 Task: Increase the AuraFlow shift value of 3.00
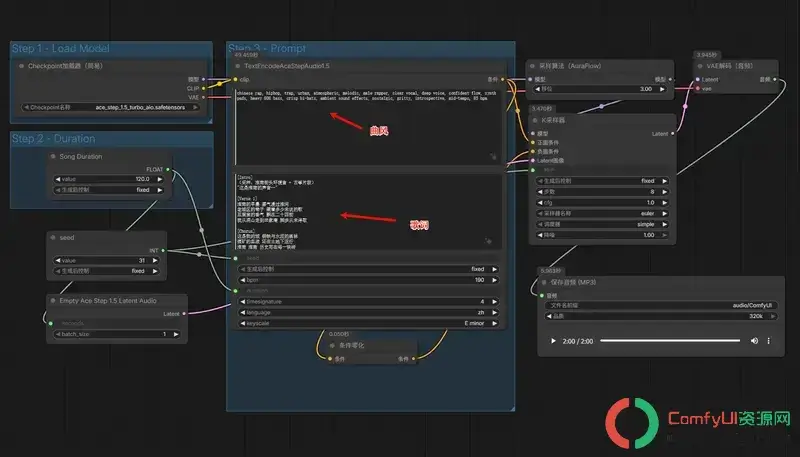pos(662,89)
